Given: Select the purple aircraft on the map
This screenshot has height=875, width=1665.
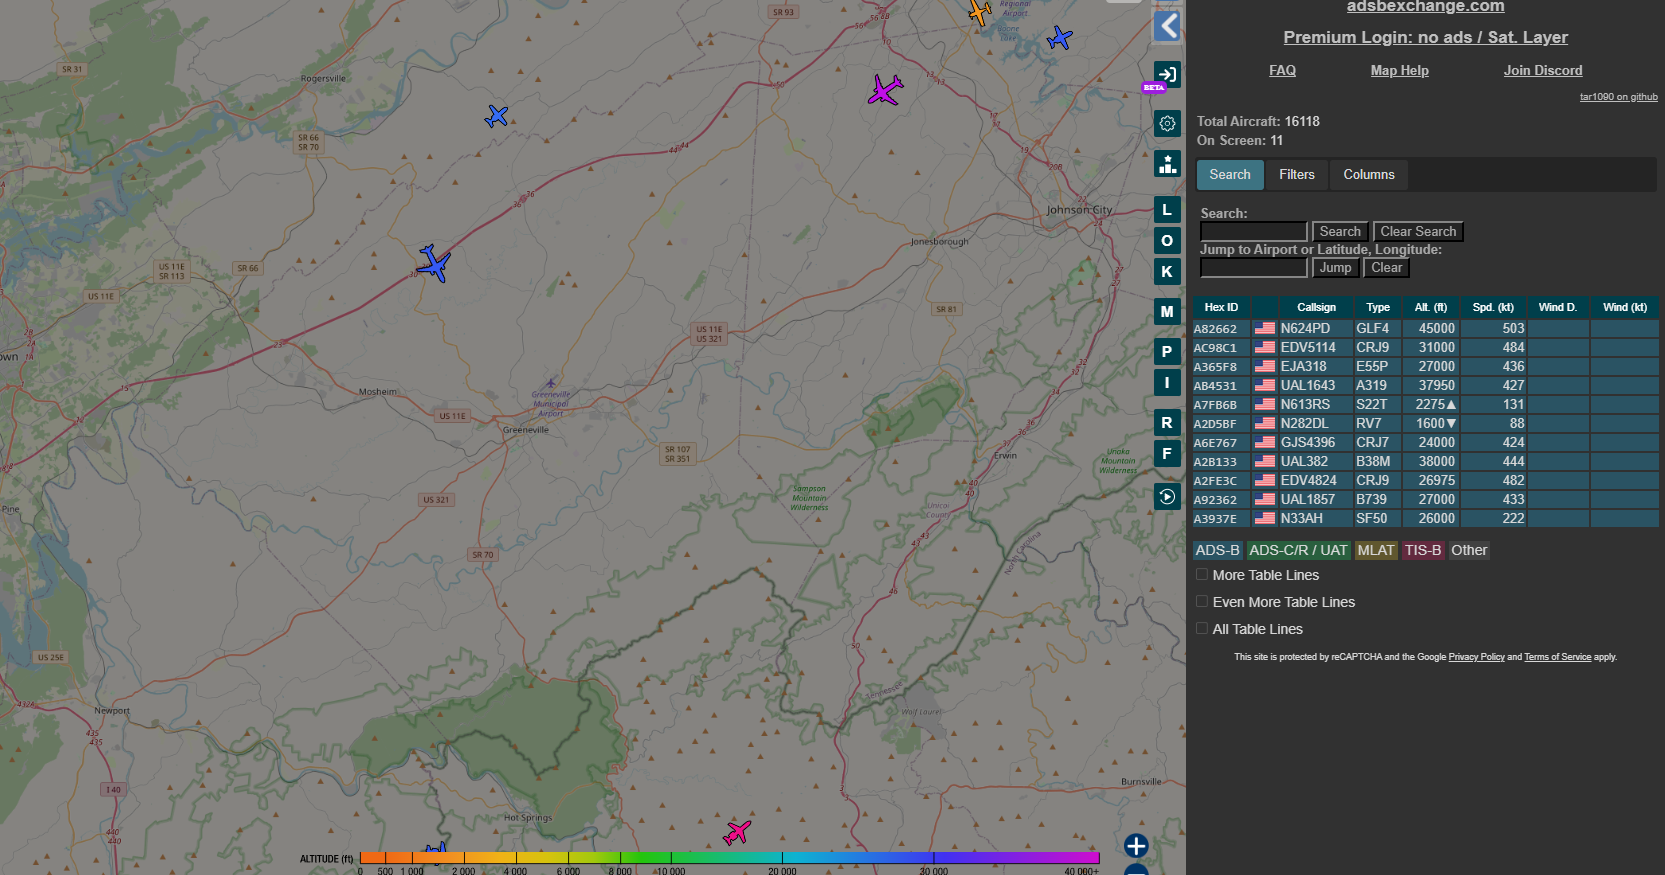Looking at the screenshot, I should point(885,90).
